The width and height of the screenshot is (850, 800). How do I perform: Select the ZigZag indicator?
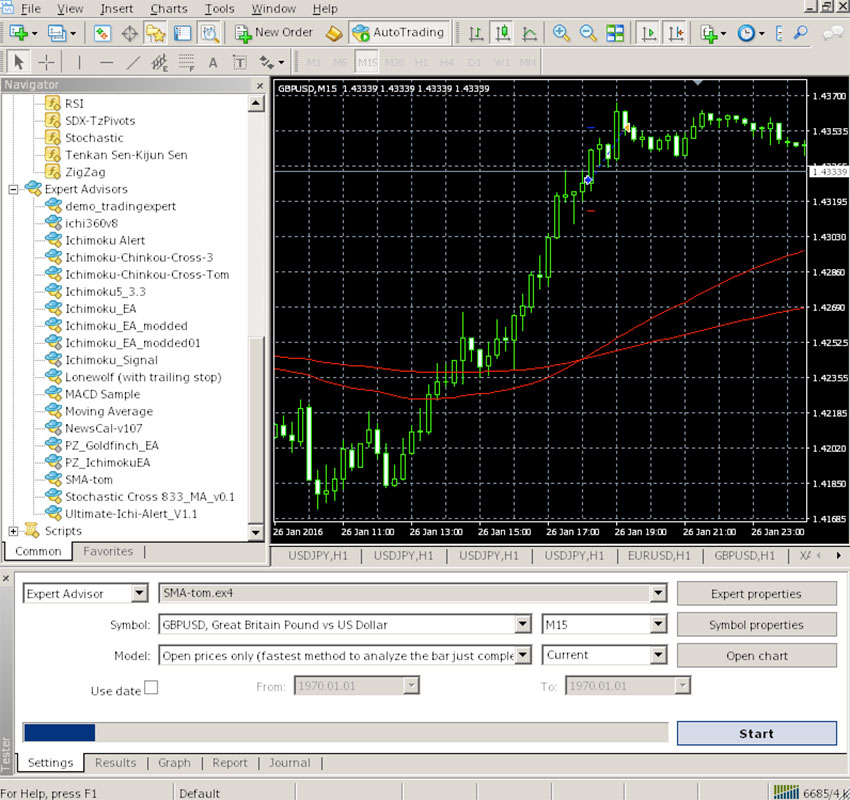[75, 171]
